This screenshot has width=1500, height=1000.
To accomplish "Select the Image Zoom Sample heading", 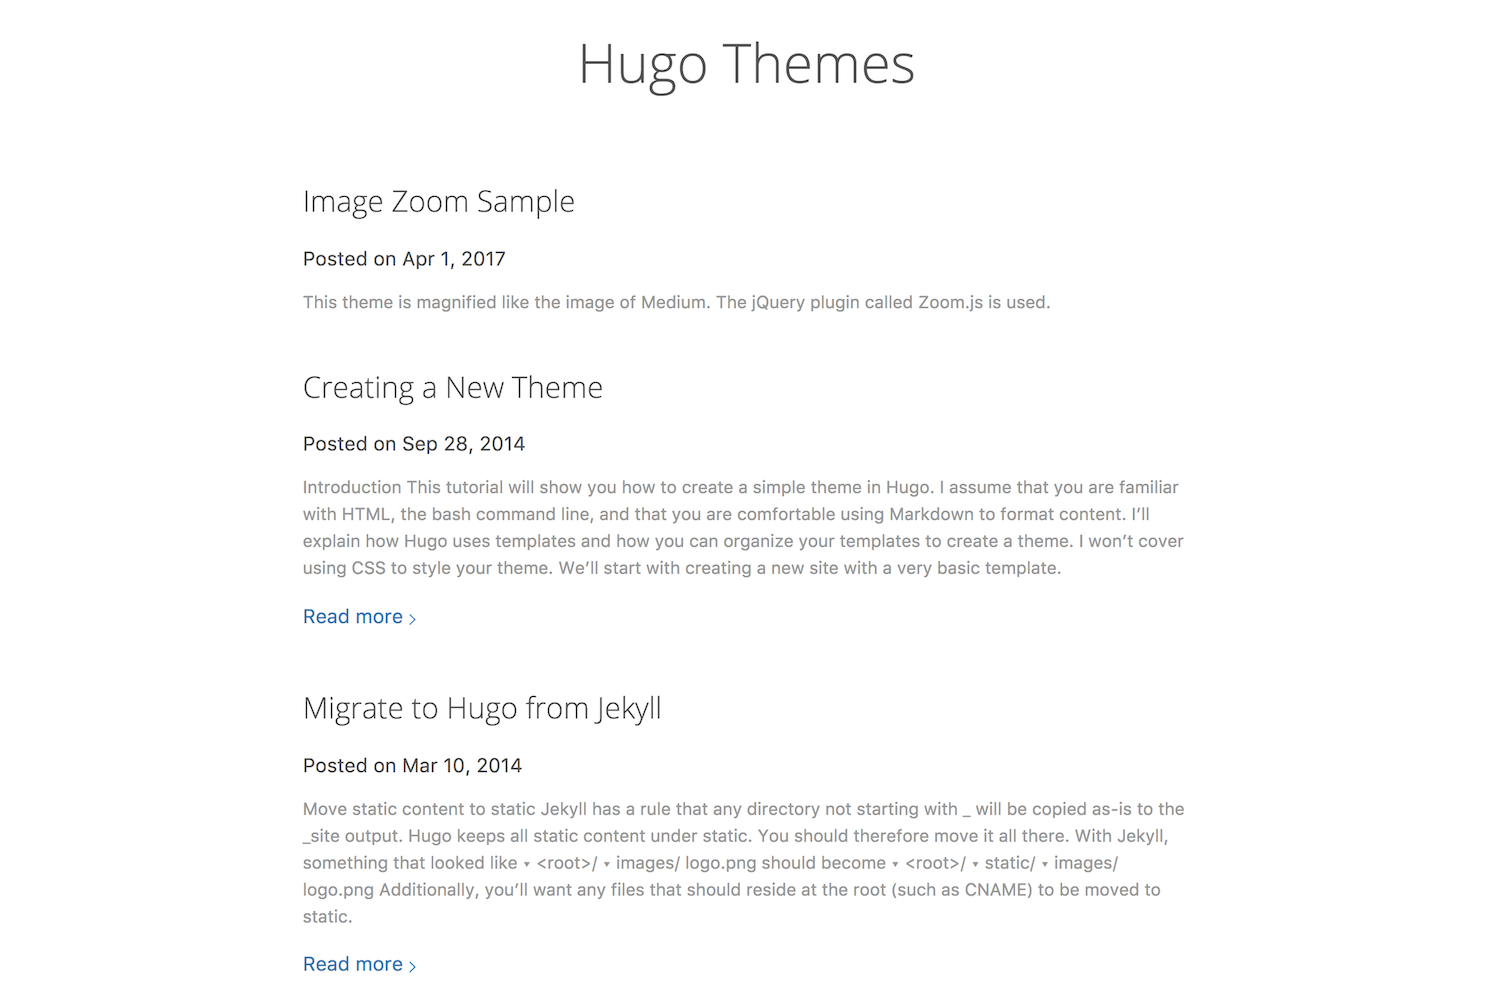I will pyautogui.click(x=439, y=201).
